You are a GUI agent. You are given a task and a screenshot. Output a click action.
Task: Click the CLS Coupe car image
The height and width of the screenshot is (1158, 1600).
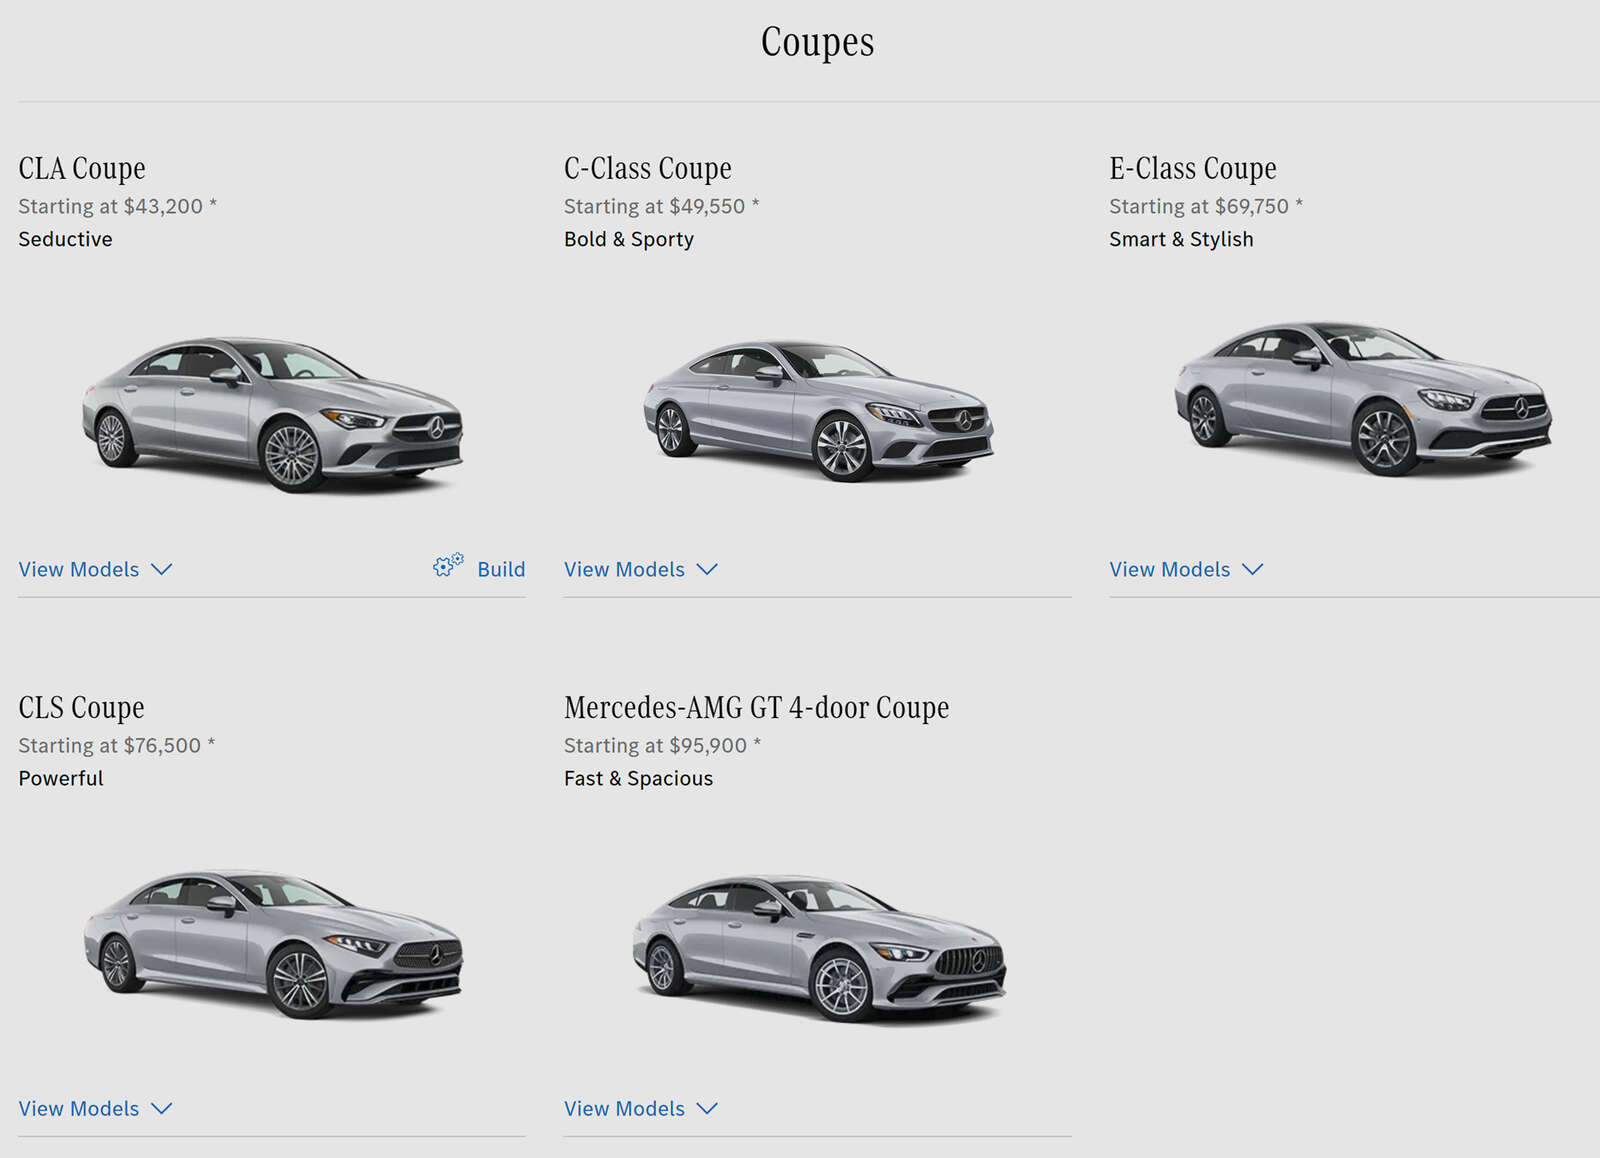pyautogui.click(x=272, y=943)
